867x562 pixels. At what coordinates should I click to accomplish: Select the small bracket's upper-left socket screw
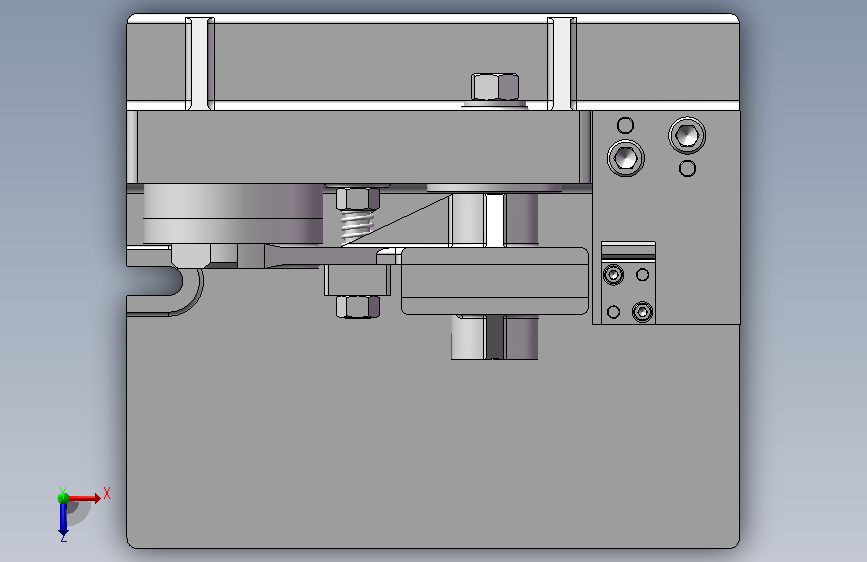(613, 274)
